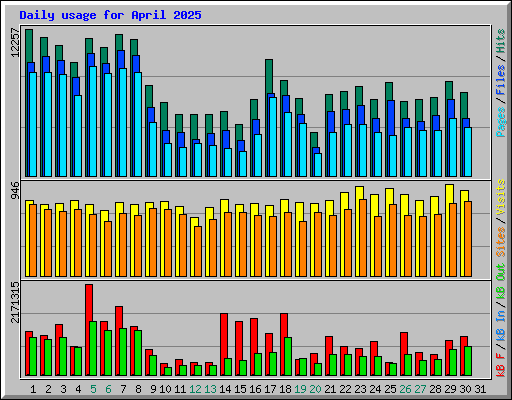Image resolution: width=512 pixels, height=400 pixels.
Task: Click day label 30 on the x-axis
Action: [465, 389]
